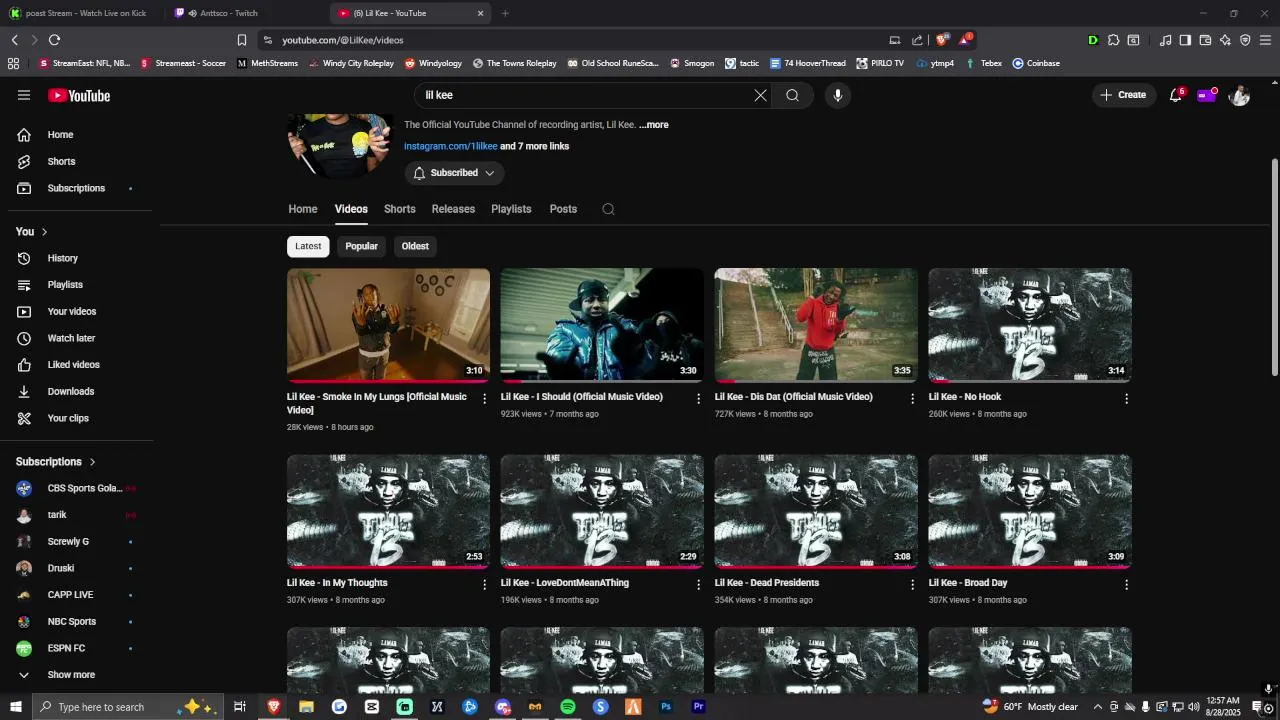This screenshot has width=1280, height=720.
Task: Open the taskbar clock and date
Action: [1223, 707]
